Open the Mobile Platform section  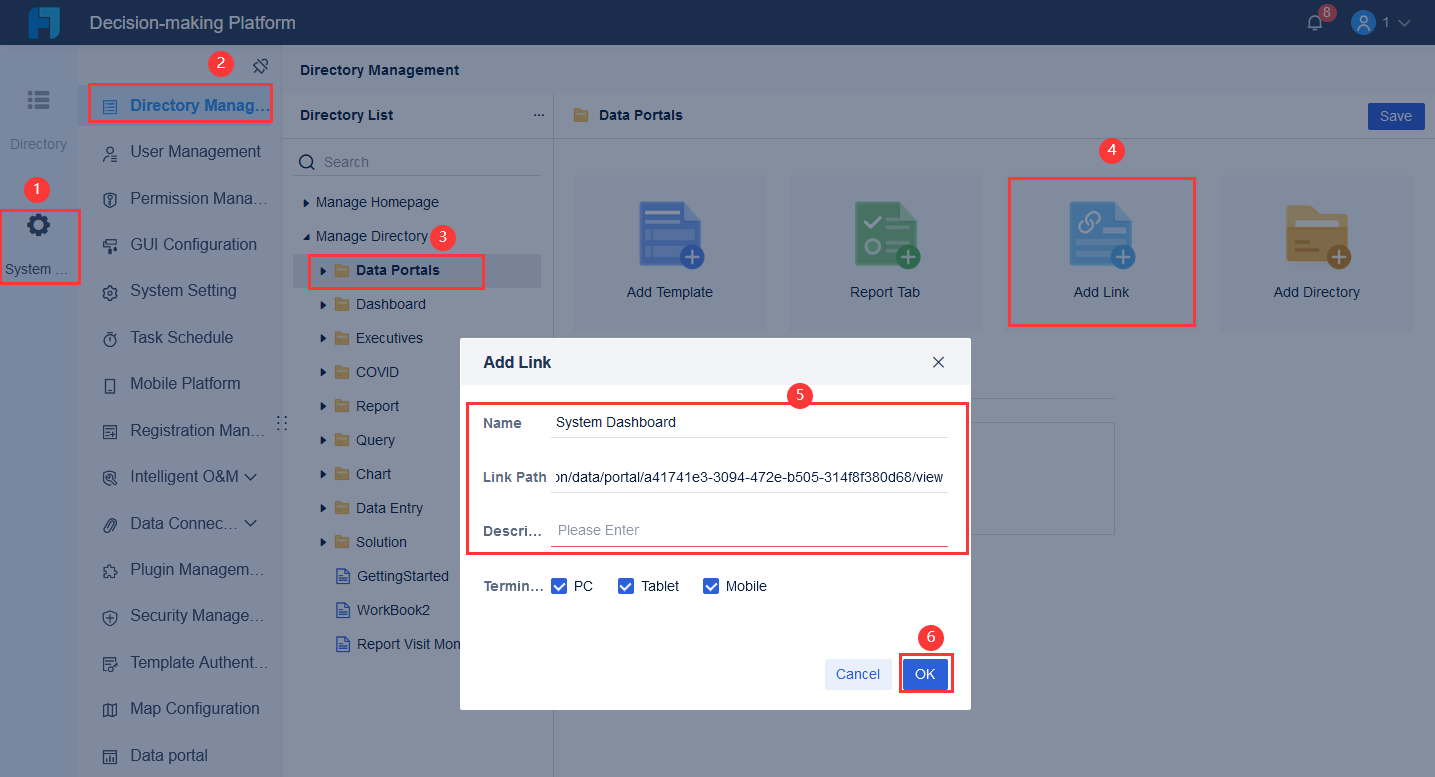185,383
